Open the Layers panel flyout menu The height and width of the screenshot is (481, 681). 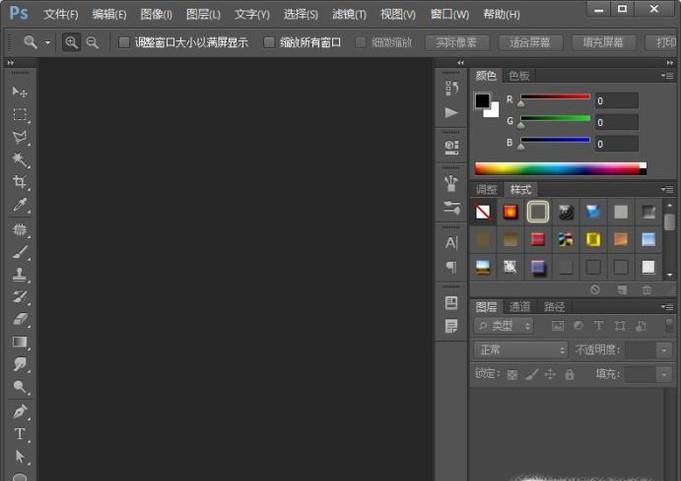(x=668, y=307)
